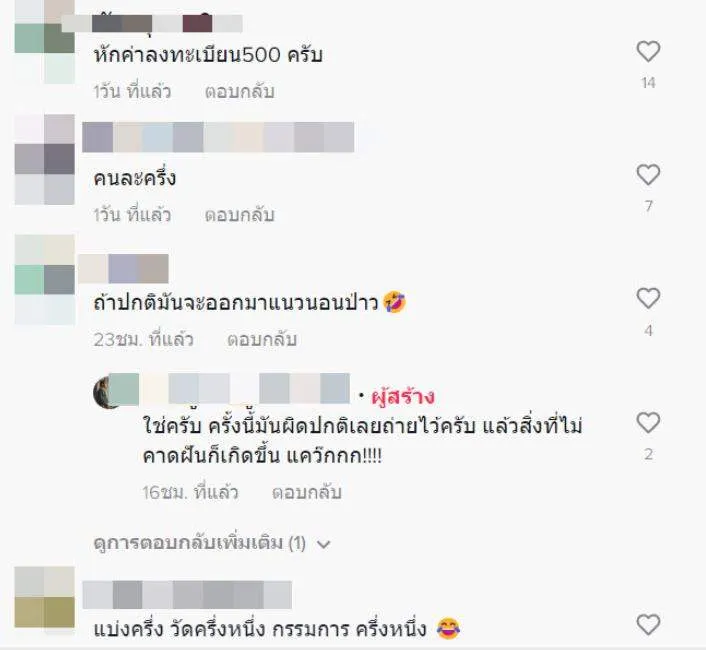The width and height of the screenshot is (706, 650).
Task: Click the 'ผู้สร้าง' creator badge
Action: (403, 396)
